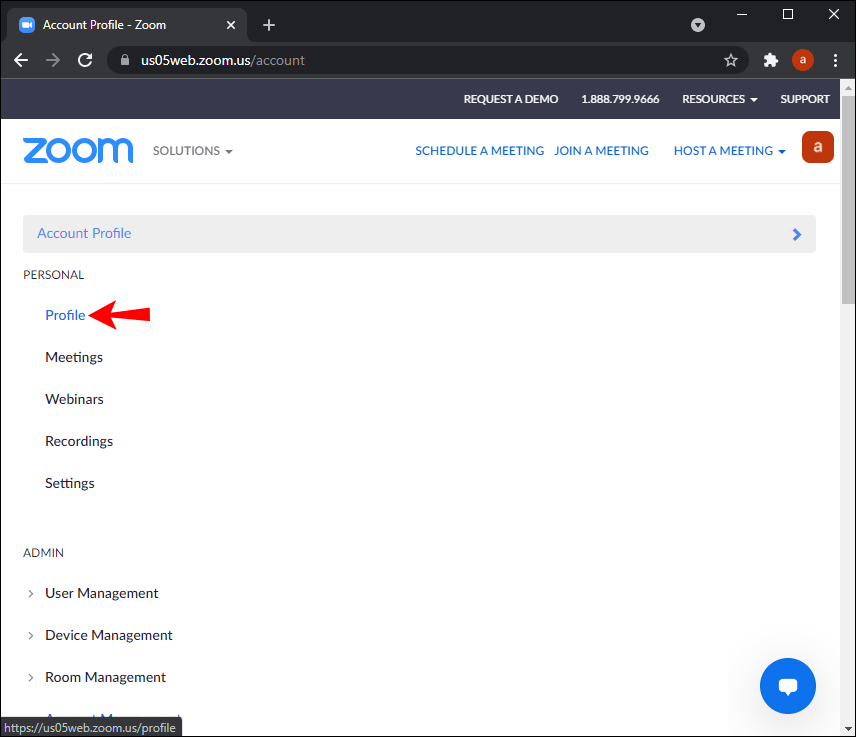Open the Zoom home page via the logo
Screen dimensions: 856x737
(x=78, y=150)
